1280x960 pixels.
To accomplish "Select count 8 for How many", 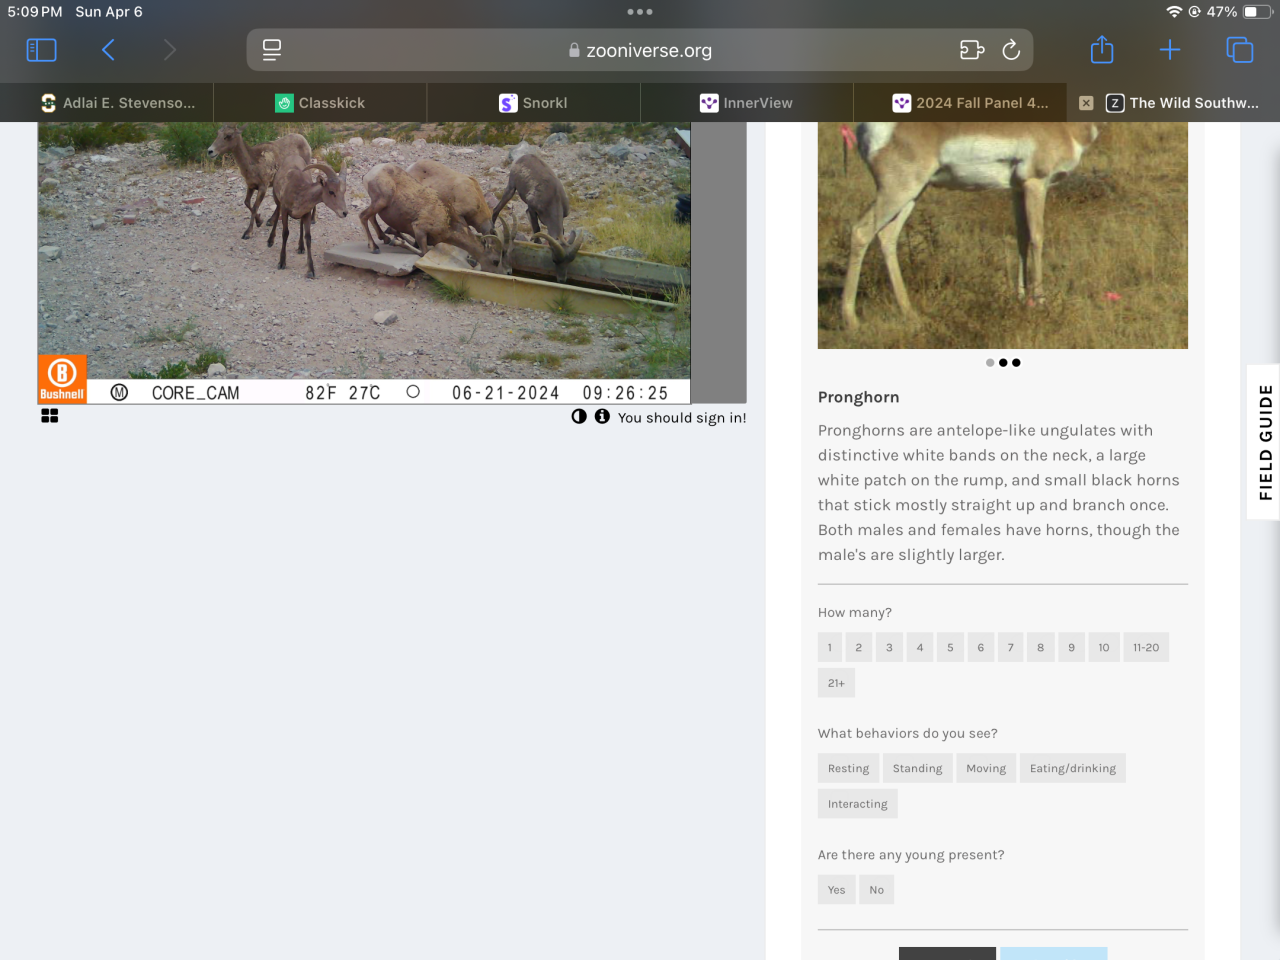I will coord(1041,647).
